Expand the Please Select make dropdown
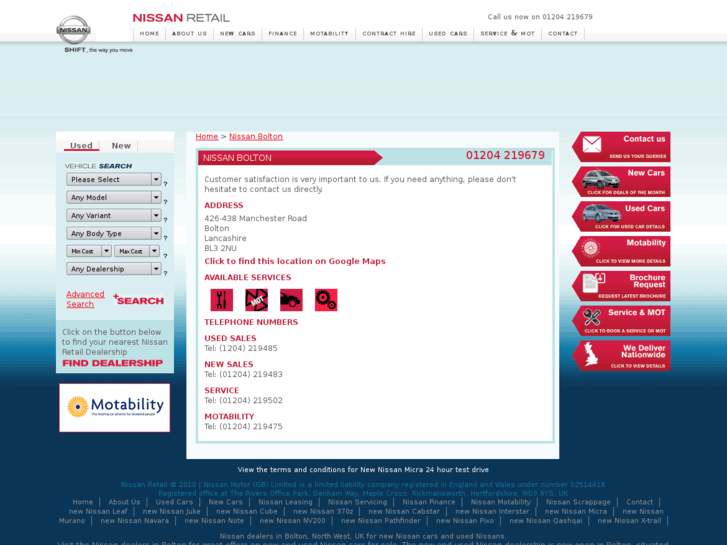727x545 pixels. point(114,180)
